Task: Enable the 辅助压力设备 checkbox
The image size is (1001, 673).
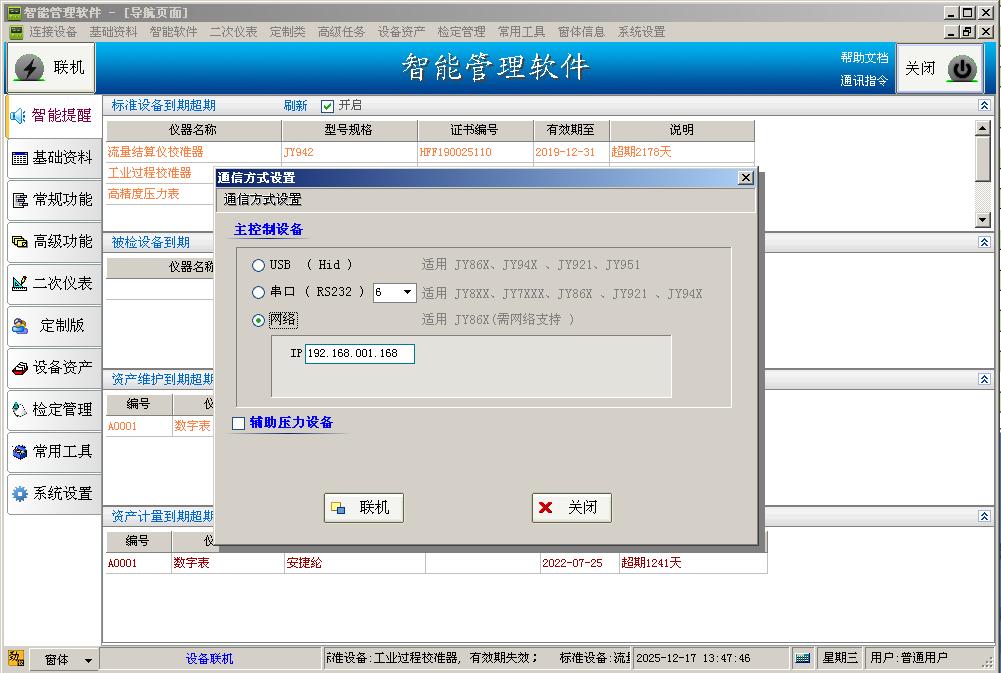Action: (238, 423)
